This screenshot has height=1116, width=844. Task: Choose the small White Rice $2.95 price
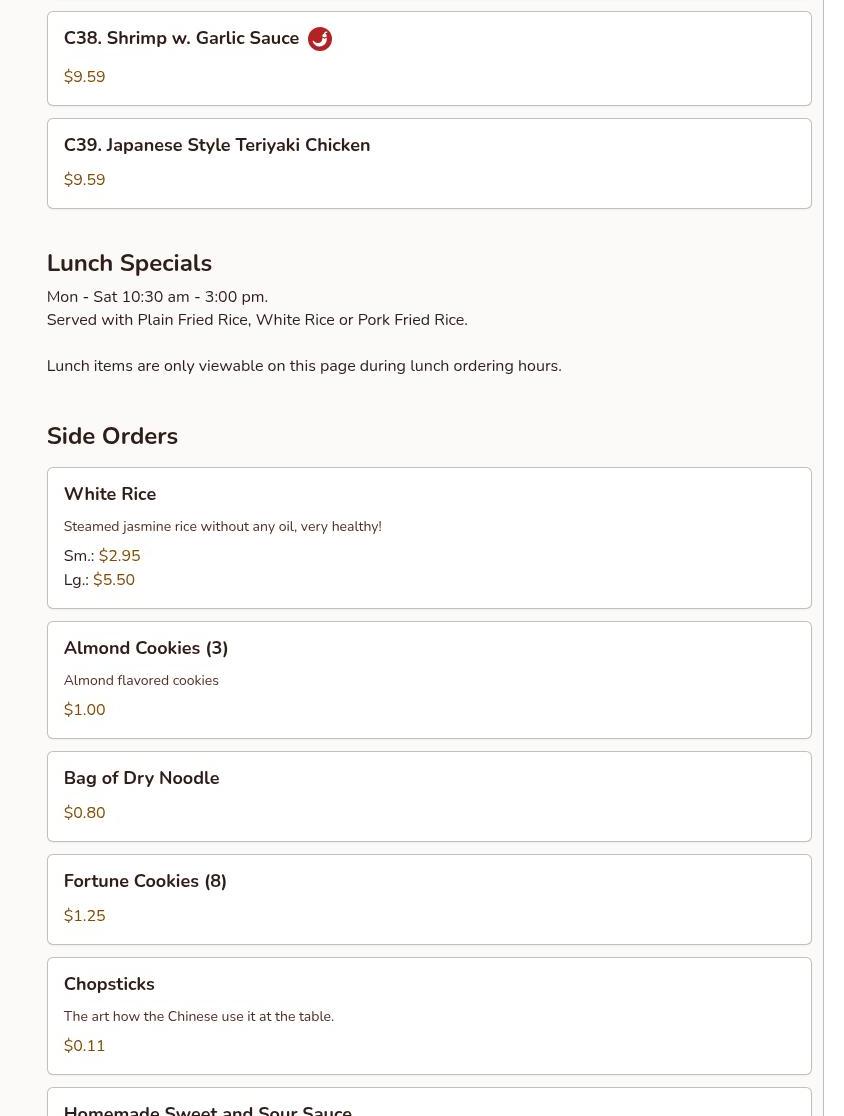tap(119, 556)
